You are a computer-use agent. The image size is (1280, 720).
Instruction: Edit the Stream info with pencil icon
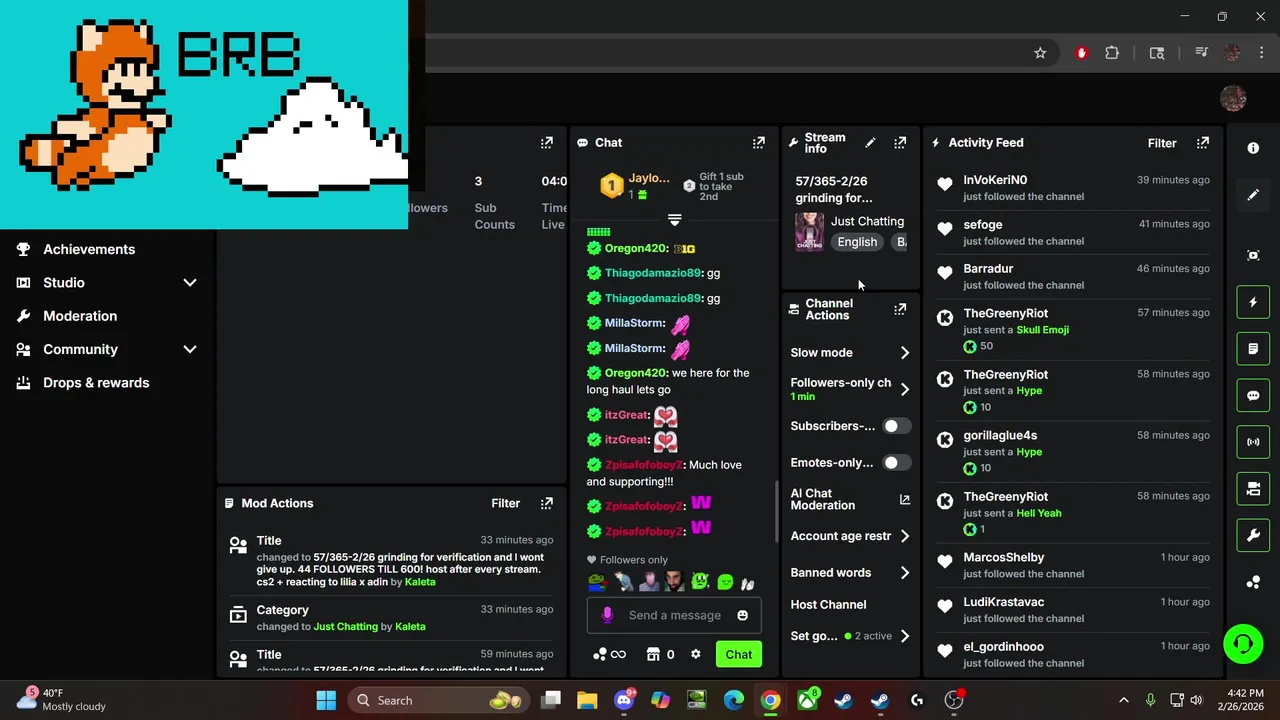(x=870, y=143)
